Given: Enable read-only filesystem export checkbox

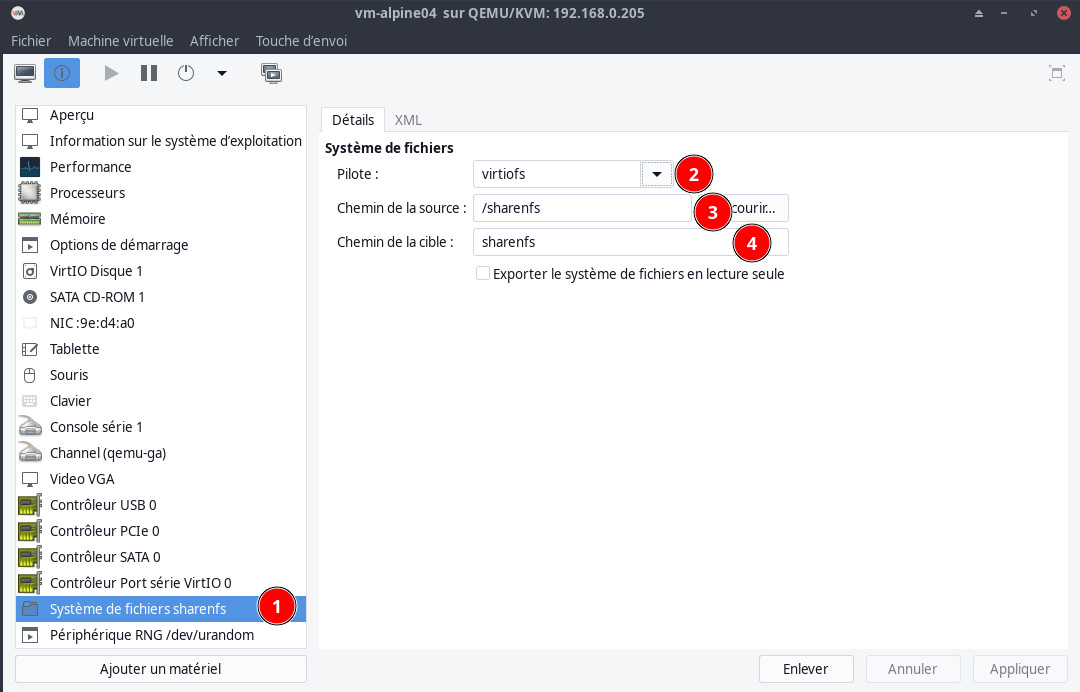Looking at the screenshot, I should click(x=483, y=273).
